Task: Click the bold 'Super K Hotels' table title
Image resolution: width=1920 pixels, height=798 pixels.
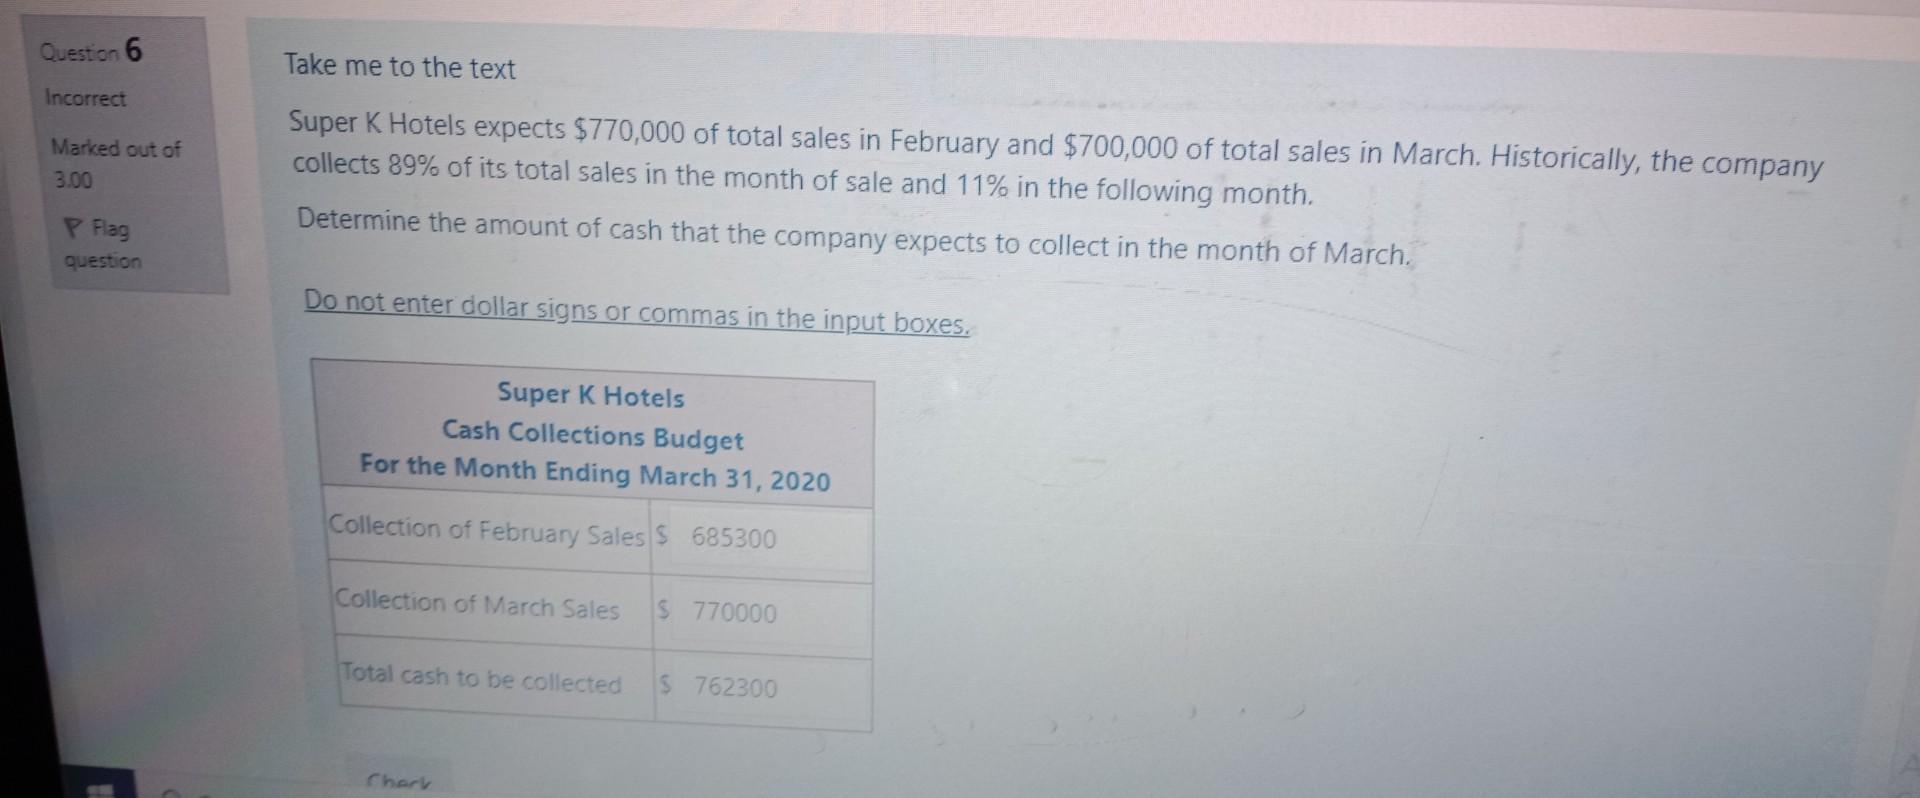Action: click(x=591, y=396)
